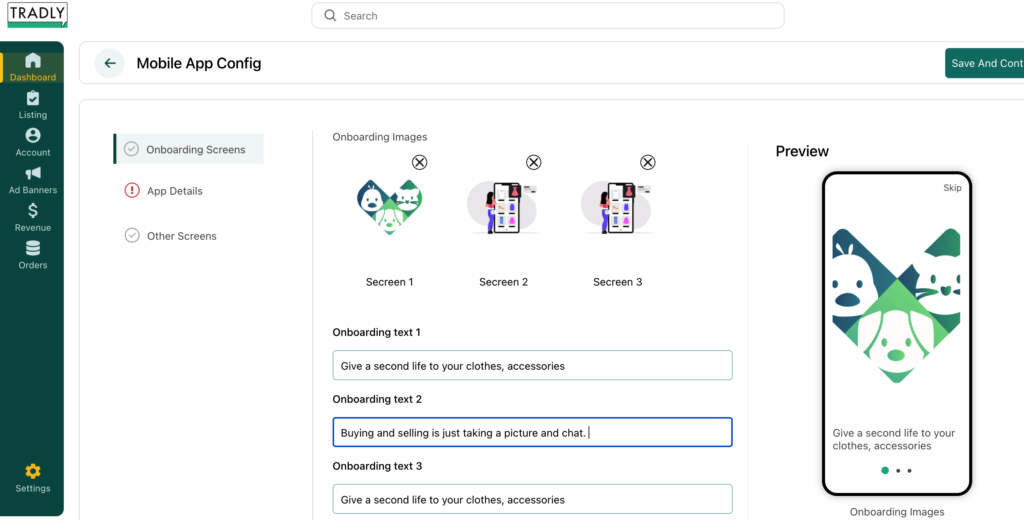Focus the Onboarding text 1 field
This screenshot has width=1024, height=520.
pyautogui.click(x=532, y=366)
